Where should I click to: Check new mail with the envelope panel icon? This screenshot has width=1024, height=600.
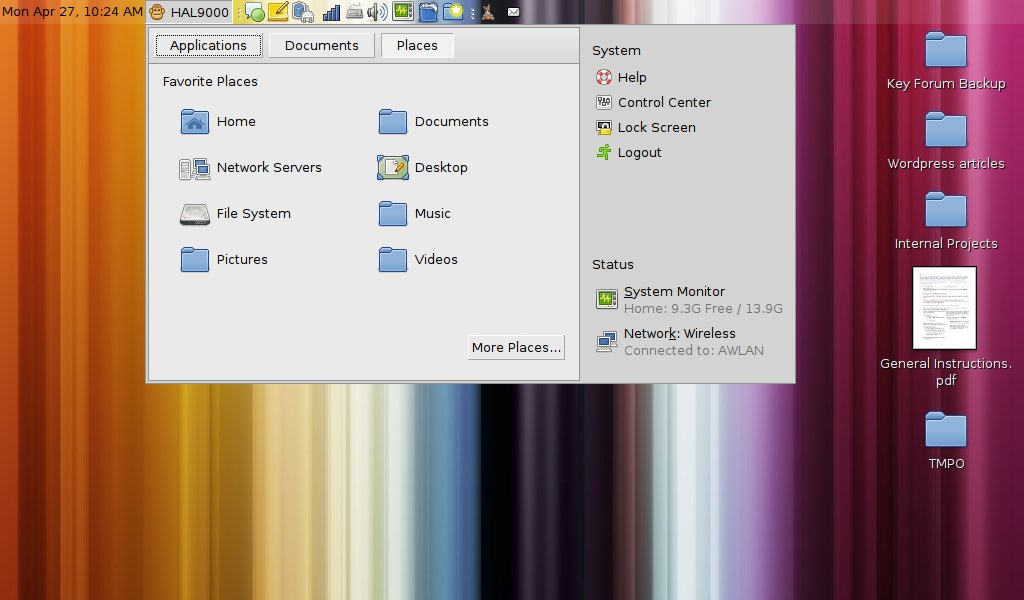(x=512, y=11)
